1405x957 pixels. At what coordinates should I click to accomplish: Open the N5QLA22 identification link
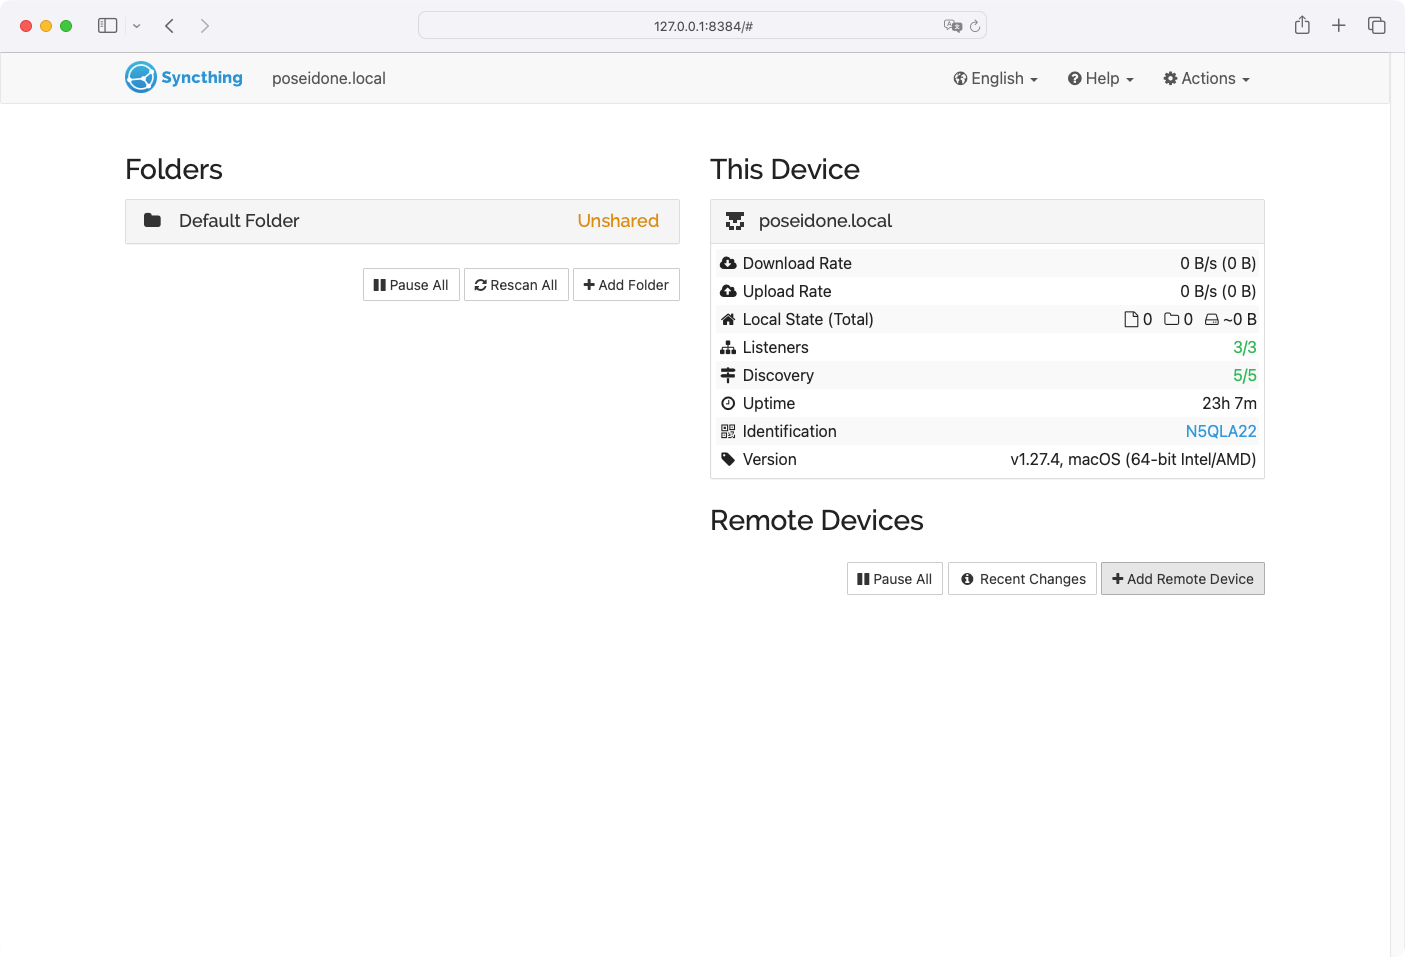tap(1220, 431)
